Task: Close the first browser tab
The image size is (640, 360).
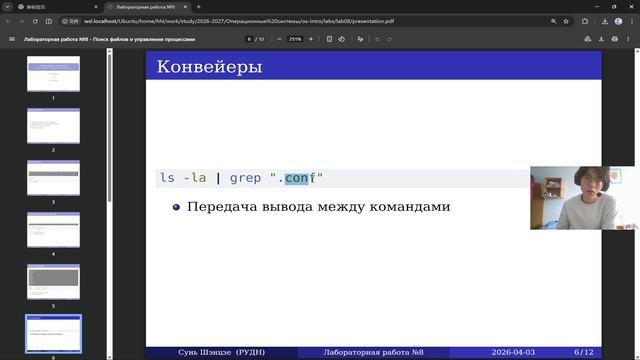Action: tap(96, 7)
